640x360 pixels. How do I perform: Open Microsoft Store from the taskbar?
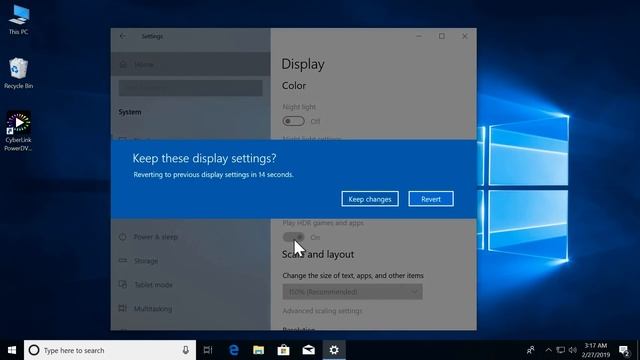283,350
